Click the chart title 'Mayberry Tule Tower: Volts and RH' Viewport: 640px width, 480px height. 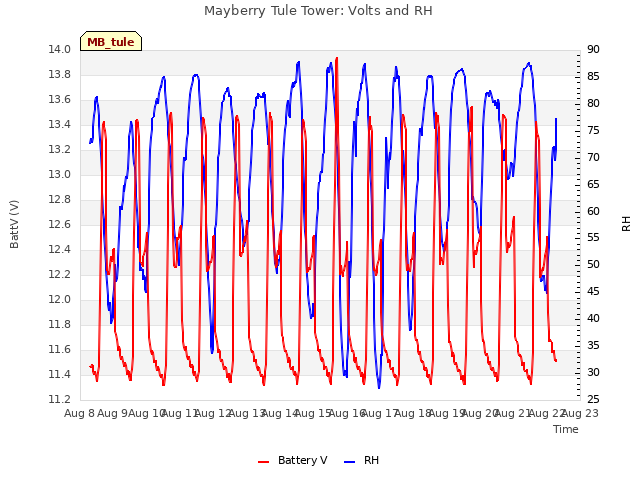[x=318, y=11]
